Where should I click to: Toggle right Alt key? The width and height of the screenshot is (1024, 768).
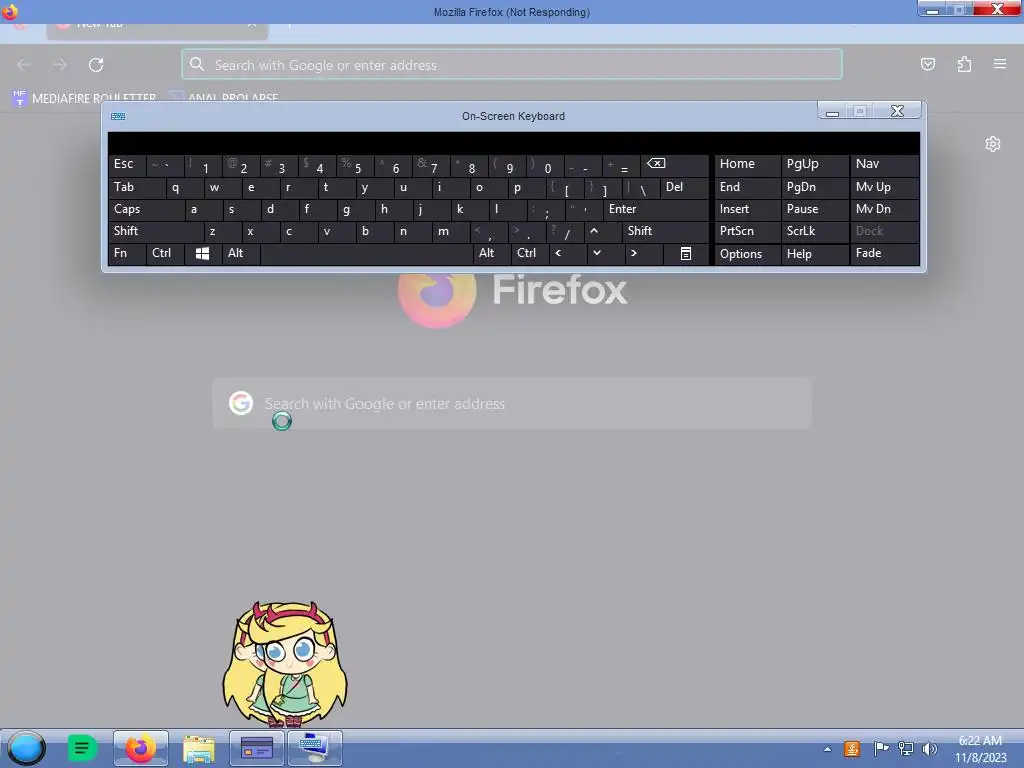point(491,253)
